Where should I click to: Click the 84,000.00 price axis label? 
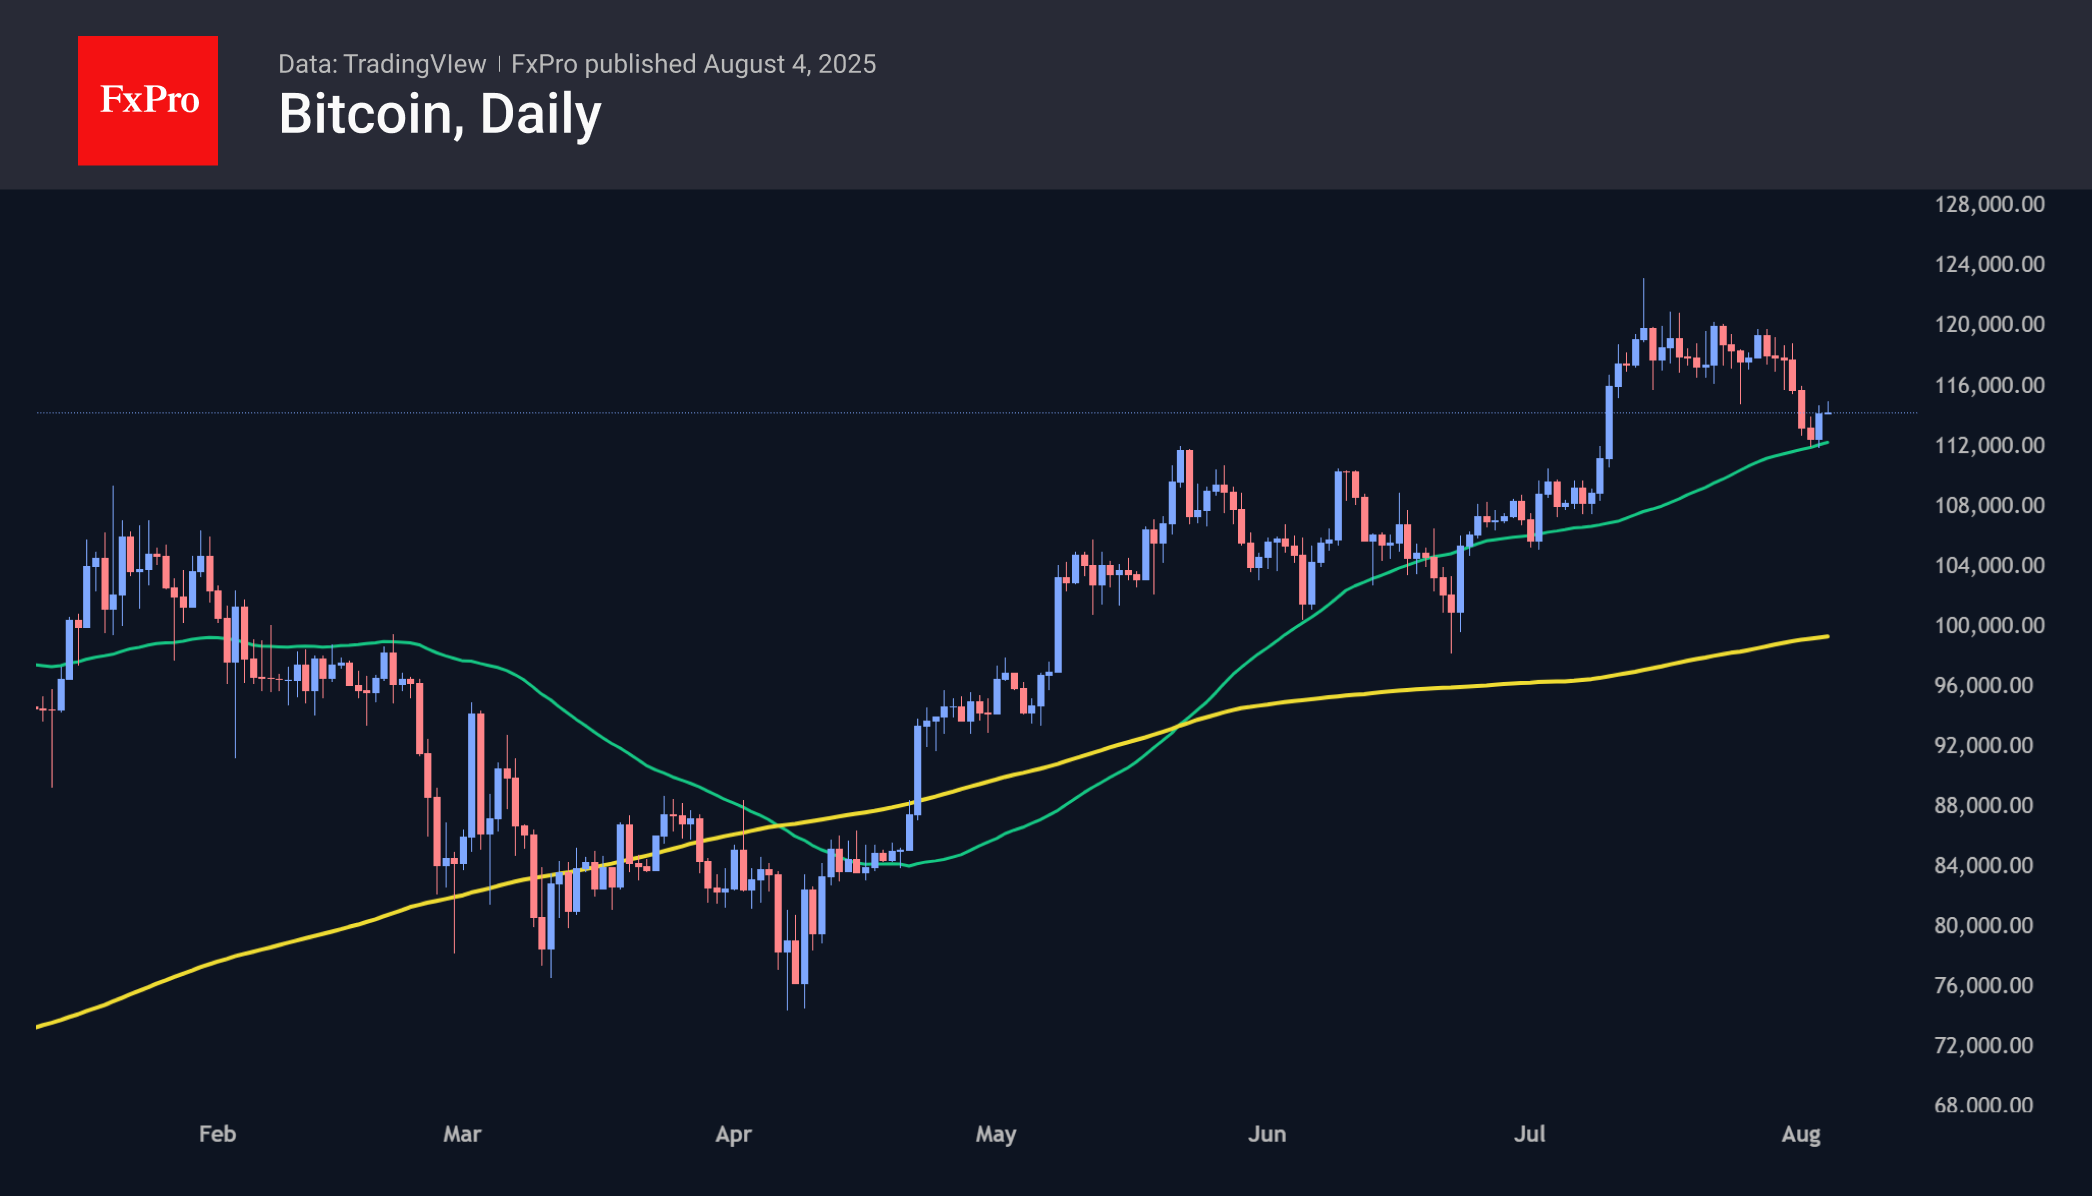(x=1983, y=865)
